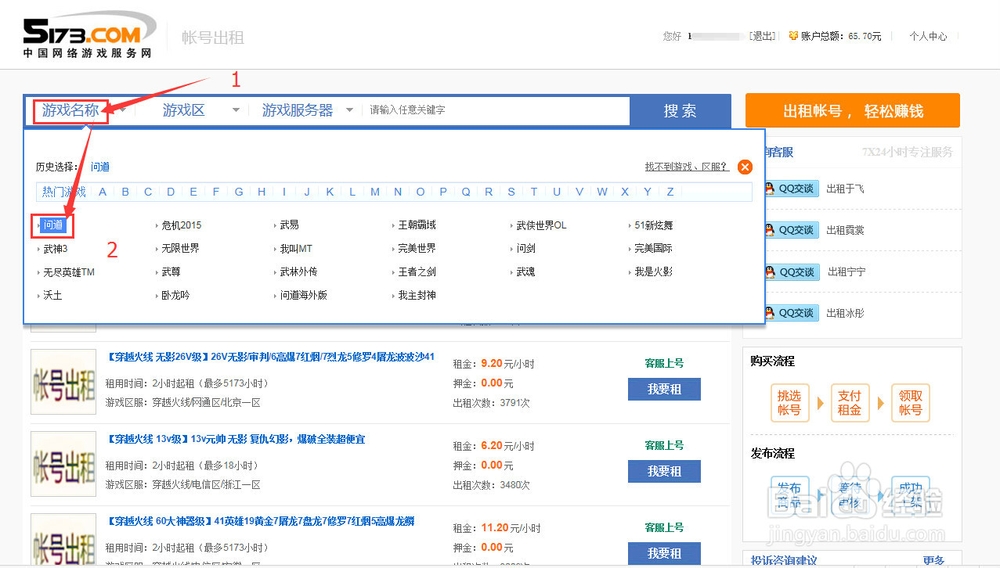Click the 挑选帐号 step icon
This screenshot has width=1000, height=568.
(790, 403)
